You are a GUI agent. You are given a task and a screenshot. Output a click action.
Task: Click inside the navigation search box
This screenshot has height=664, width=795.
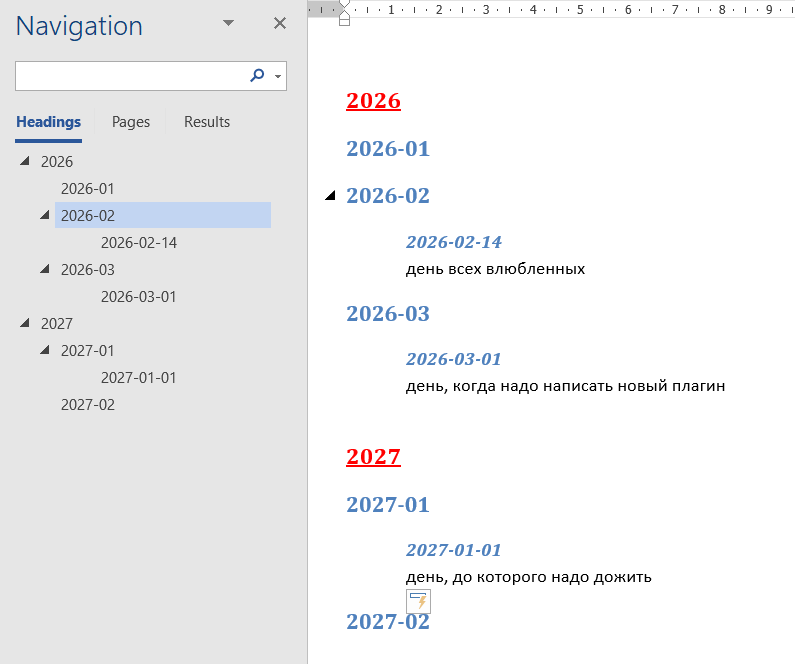130,76
